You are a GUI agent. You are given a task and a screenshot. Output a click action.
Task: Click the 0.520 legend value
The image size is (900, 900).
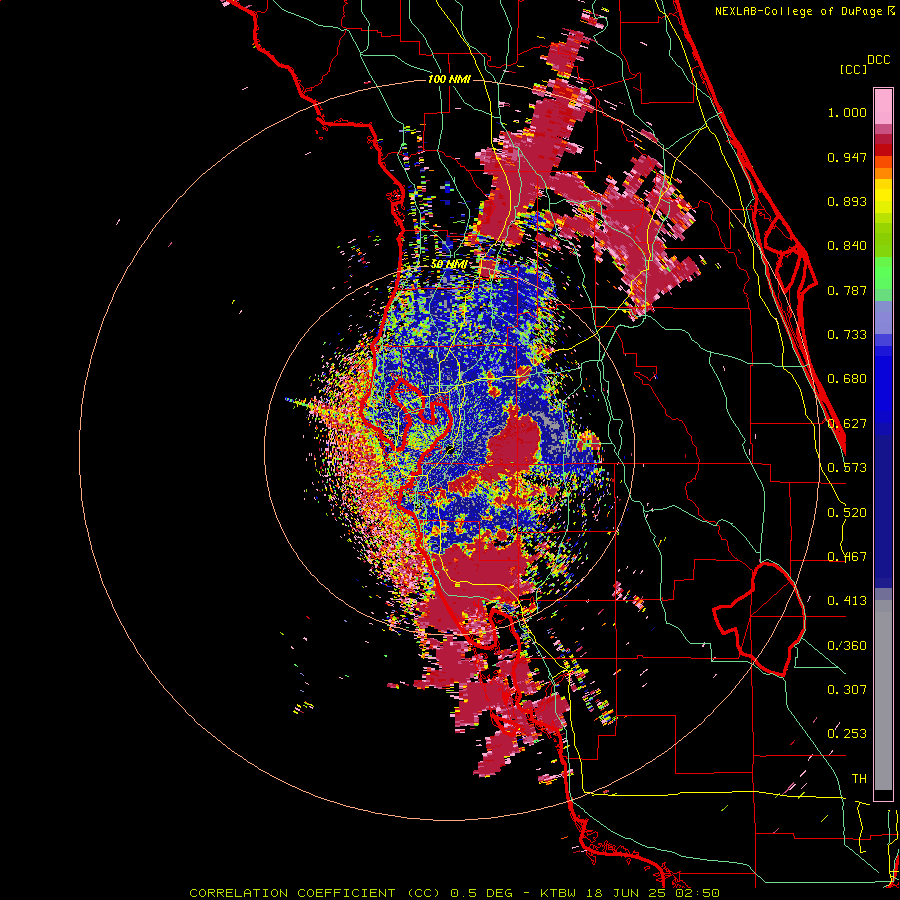point(847,513)
